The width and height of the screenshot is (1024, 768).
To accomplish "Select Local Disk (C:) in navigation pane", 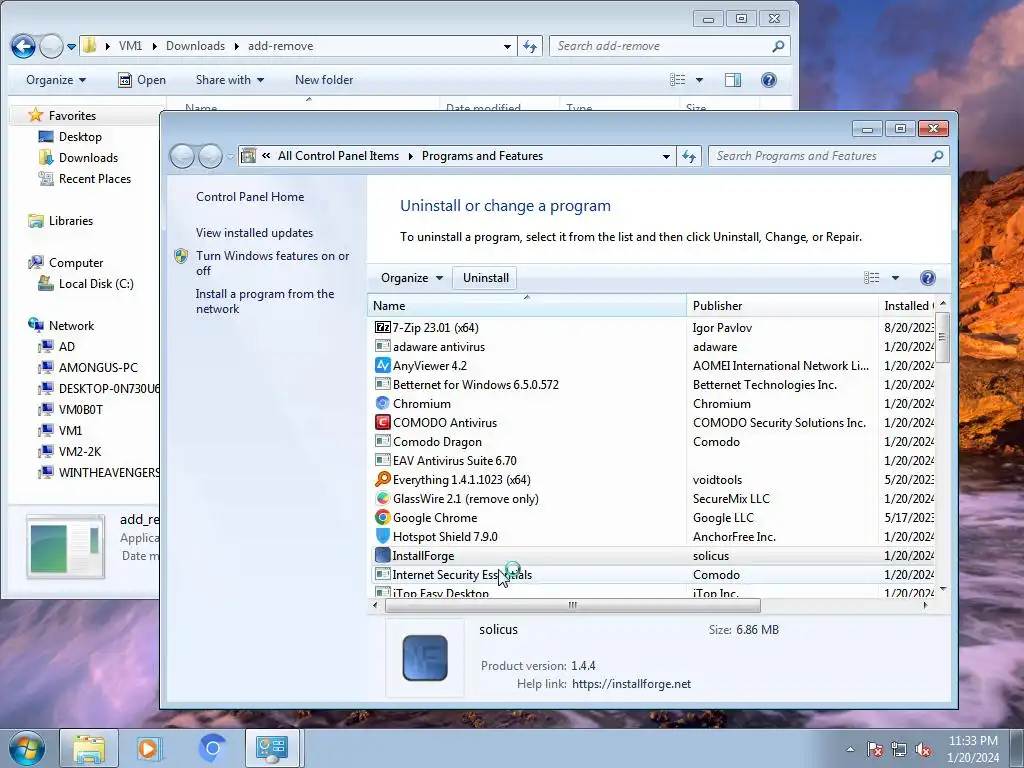I will click(95, 283).
